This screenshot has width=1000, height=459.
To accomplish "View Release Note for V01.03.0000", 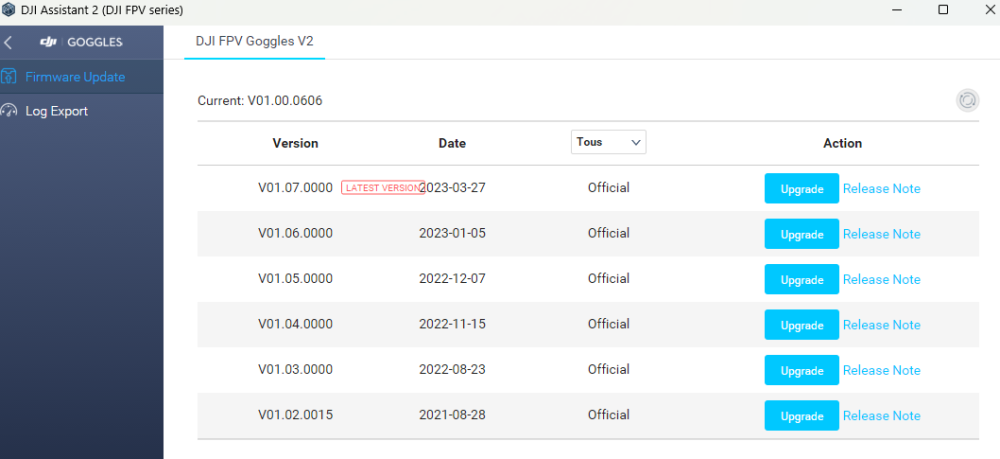I will pos(881,370).
